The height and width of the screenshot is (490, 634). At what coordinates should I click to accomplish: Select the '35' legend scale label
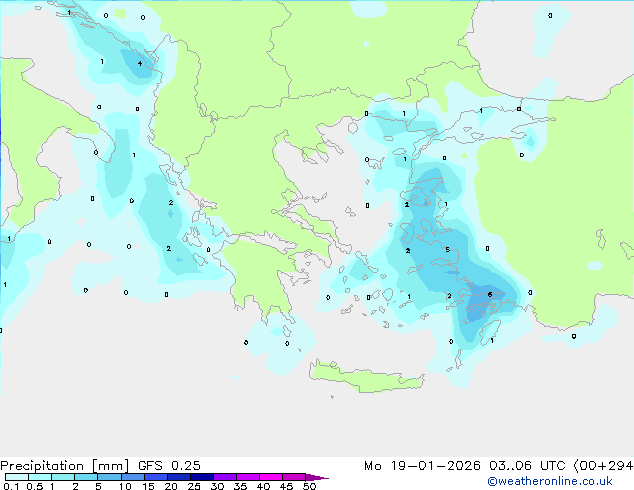point(240,486)
